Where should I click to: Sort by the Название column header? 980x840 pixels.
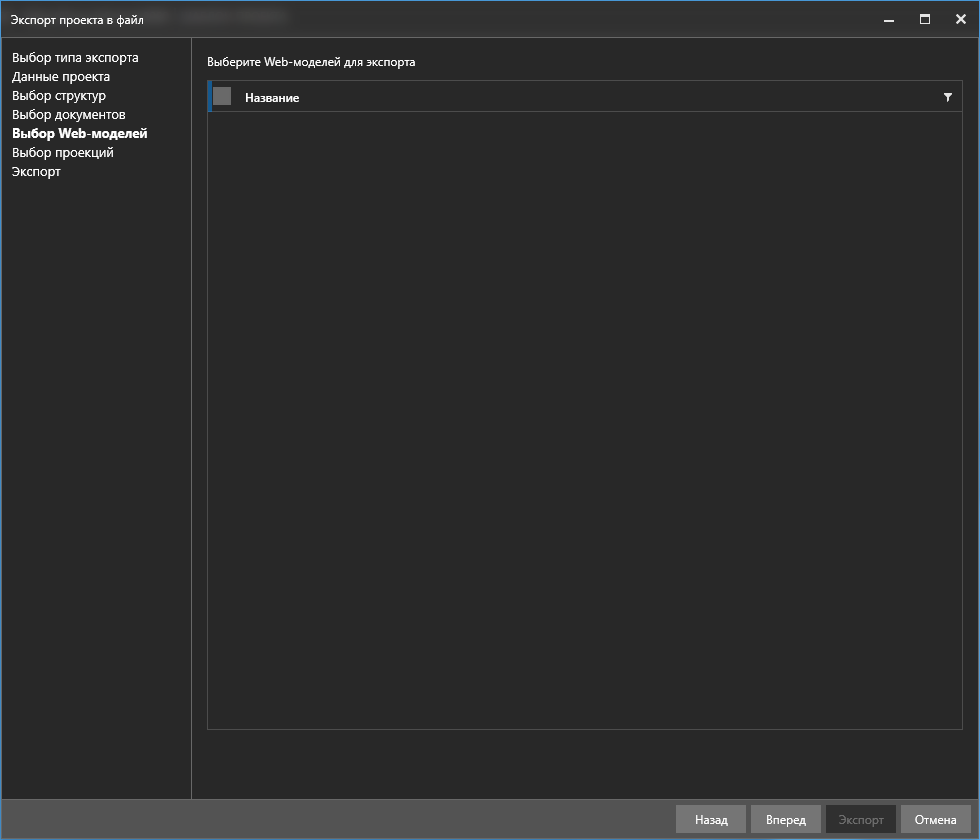coord(272,98)
